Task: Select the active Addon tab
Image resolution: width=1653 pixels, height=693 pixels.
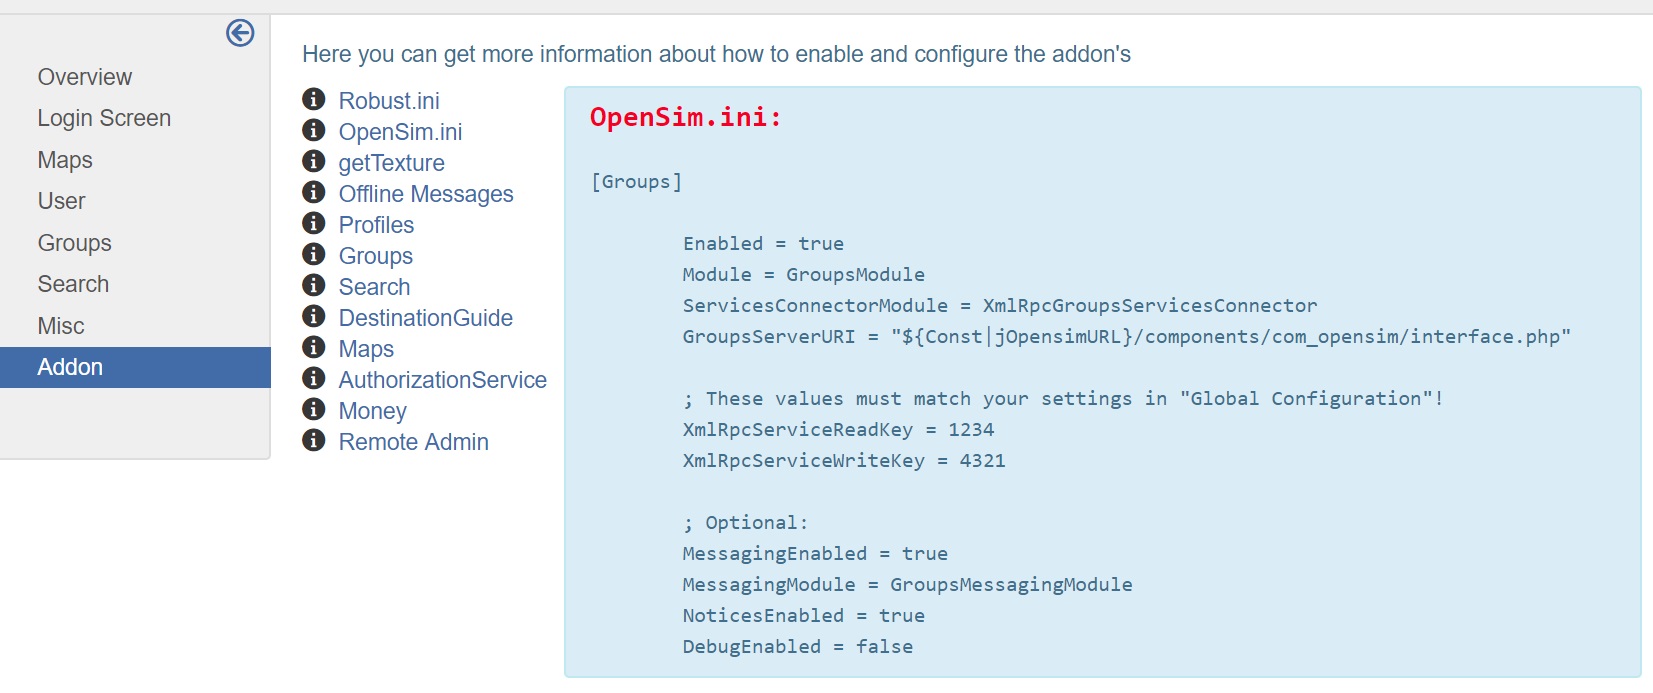Action: [135, 367]
